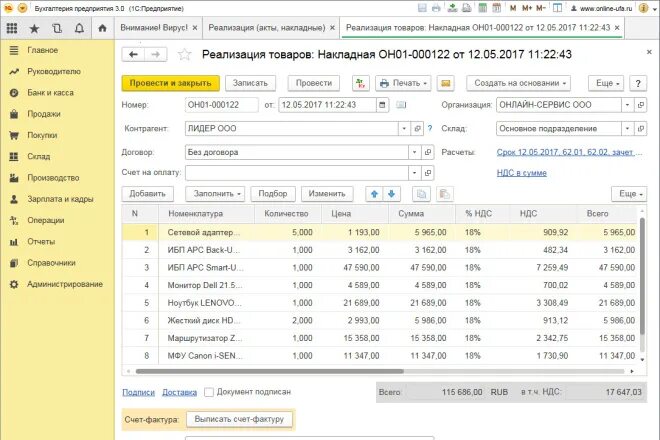Show Дт/Кт postings of the document
This screenshot has height=440, width=660.
[x=361, y=83]
